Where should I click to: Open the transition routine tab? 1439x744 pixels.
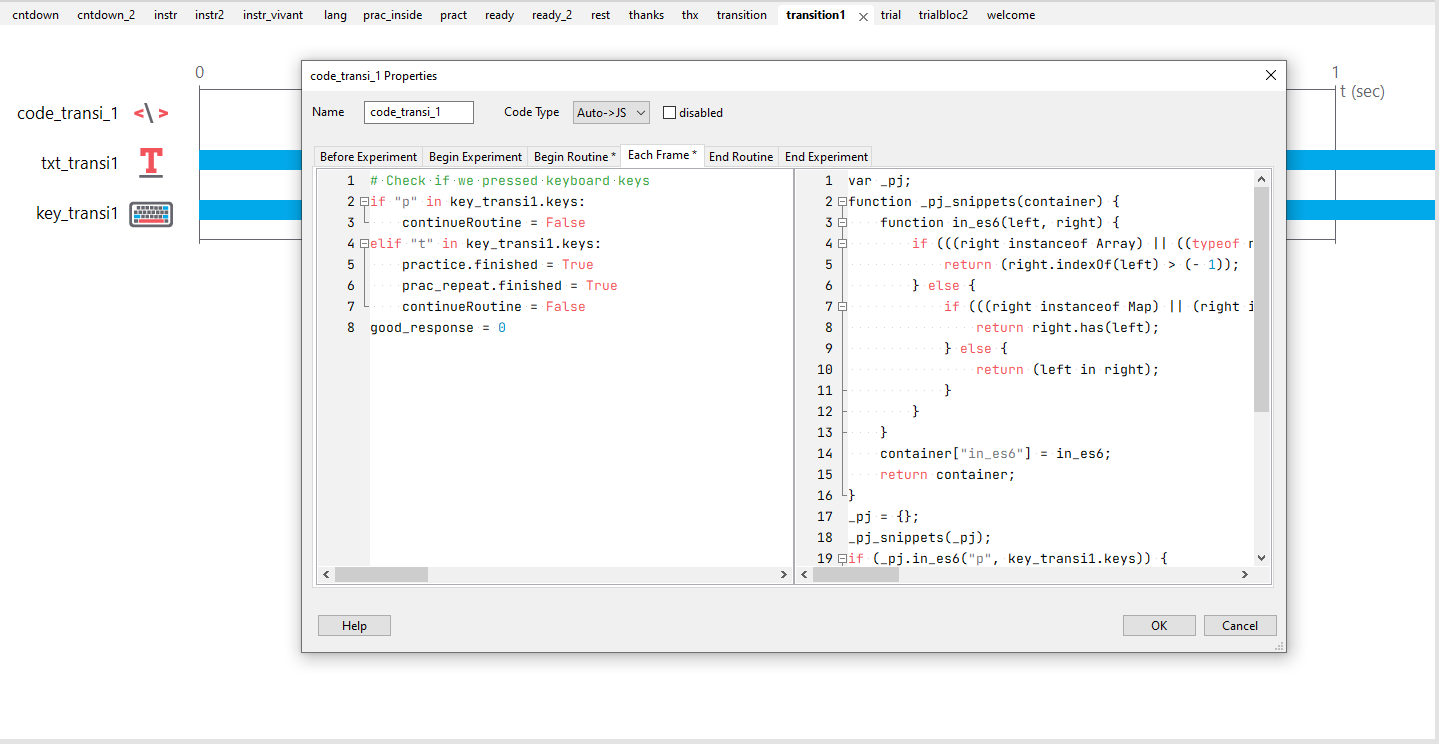[x=742, y=15]
